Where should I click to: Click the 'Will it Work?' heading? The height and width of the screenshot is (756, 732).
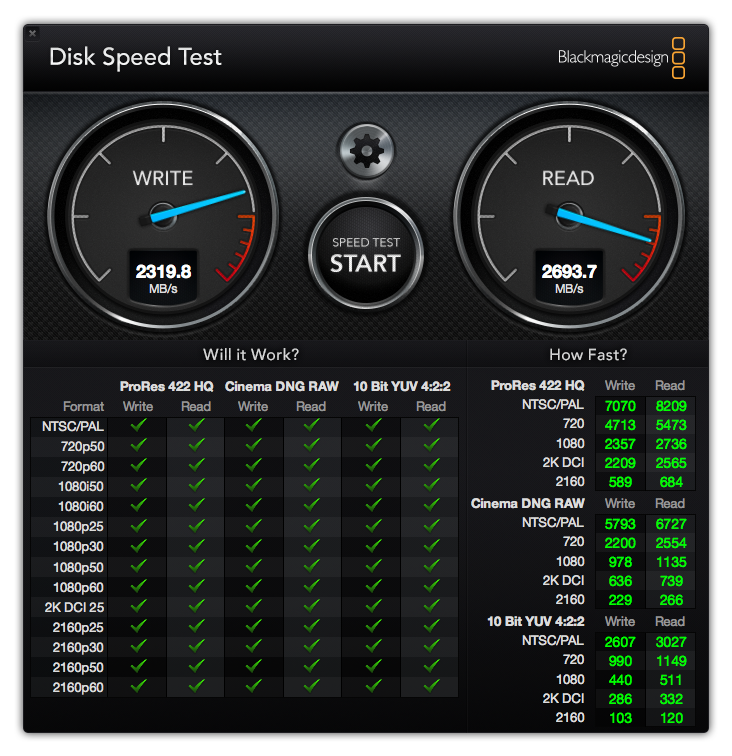[251, 355]
